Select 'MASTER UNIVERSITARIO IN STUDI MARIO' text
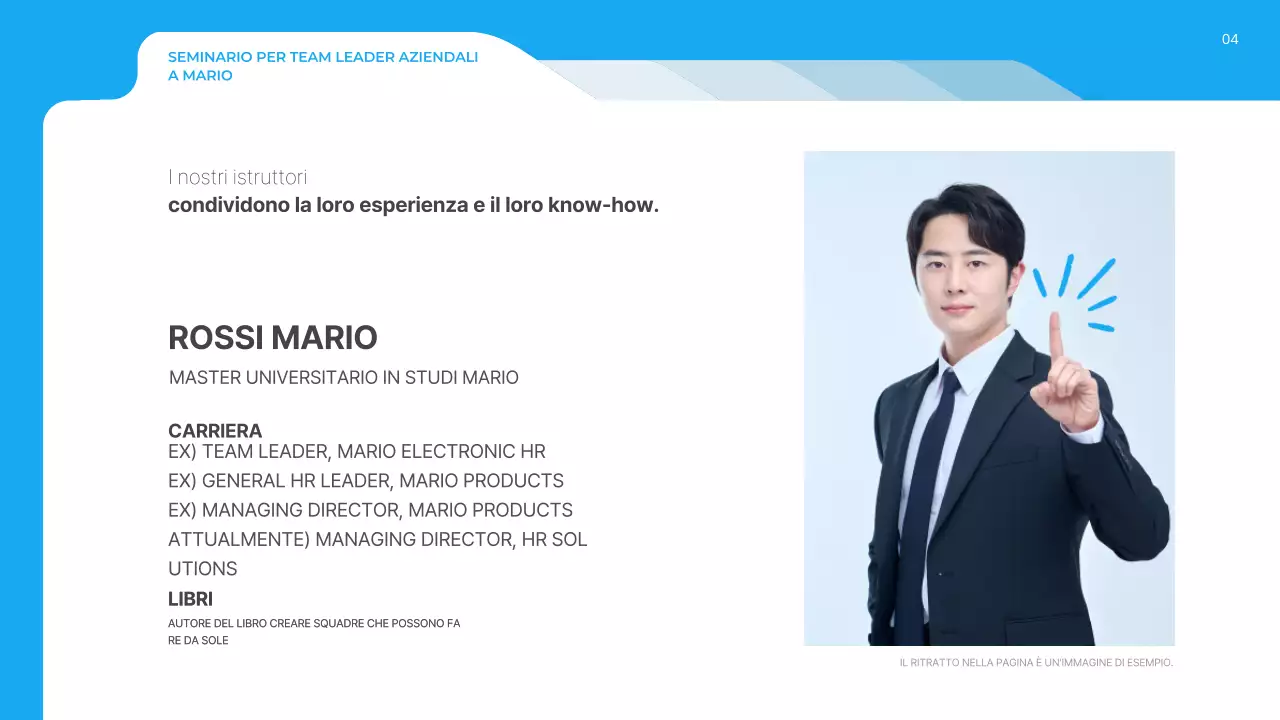This screenshot has height=720, width=1280. pos(343,378)
